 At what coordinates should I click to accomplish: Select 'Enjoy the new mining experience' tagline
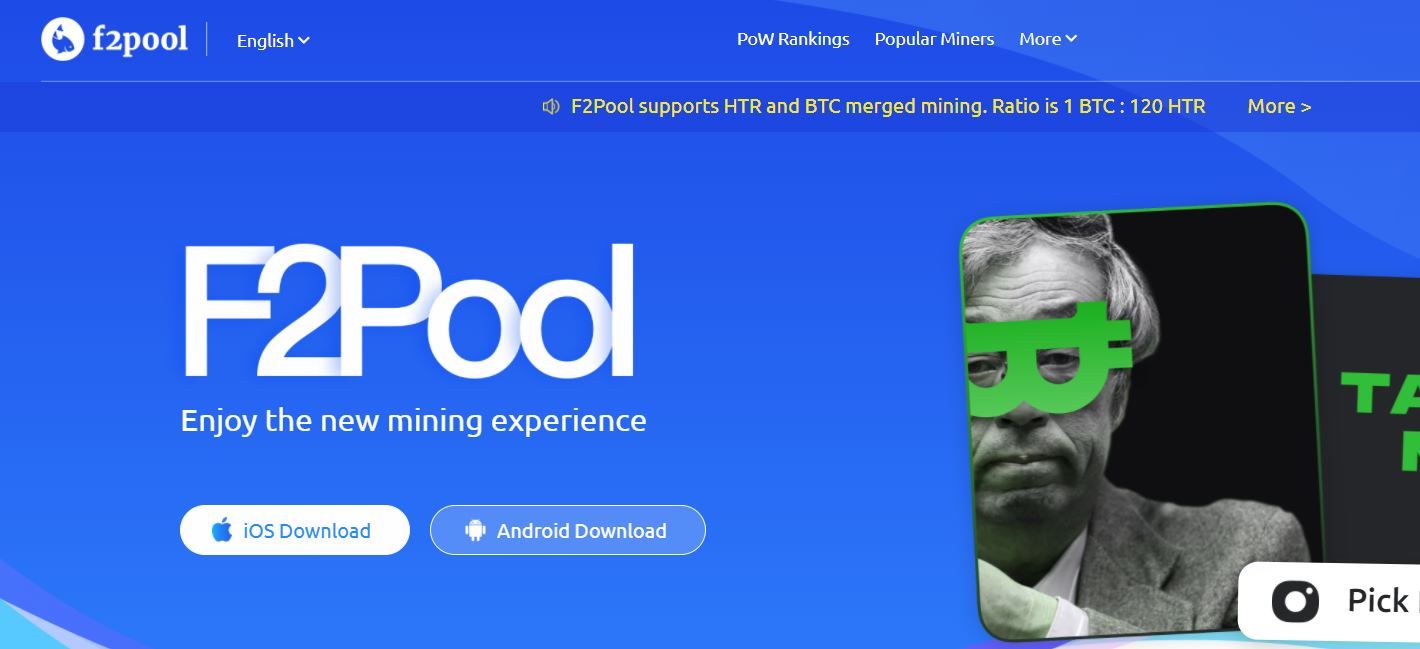(413, 421)
